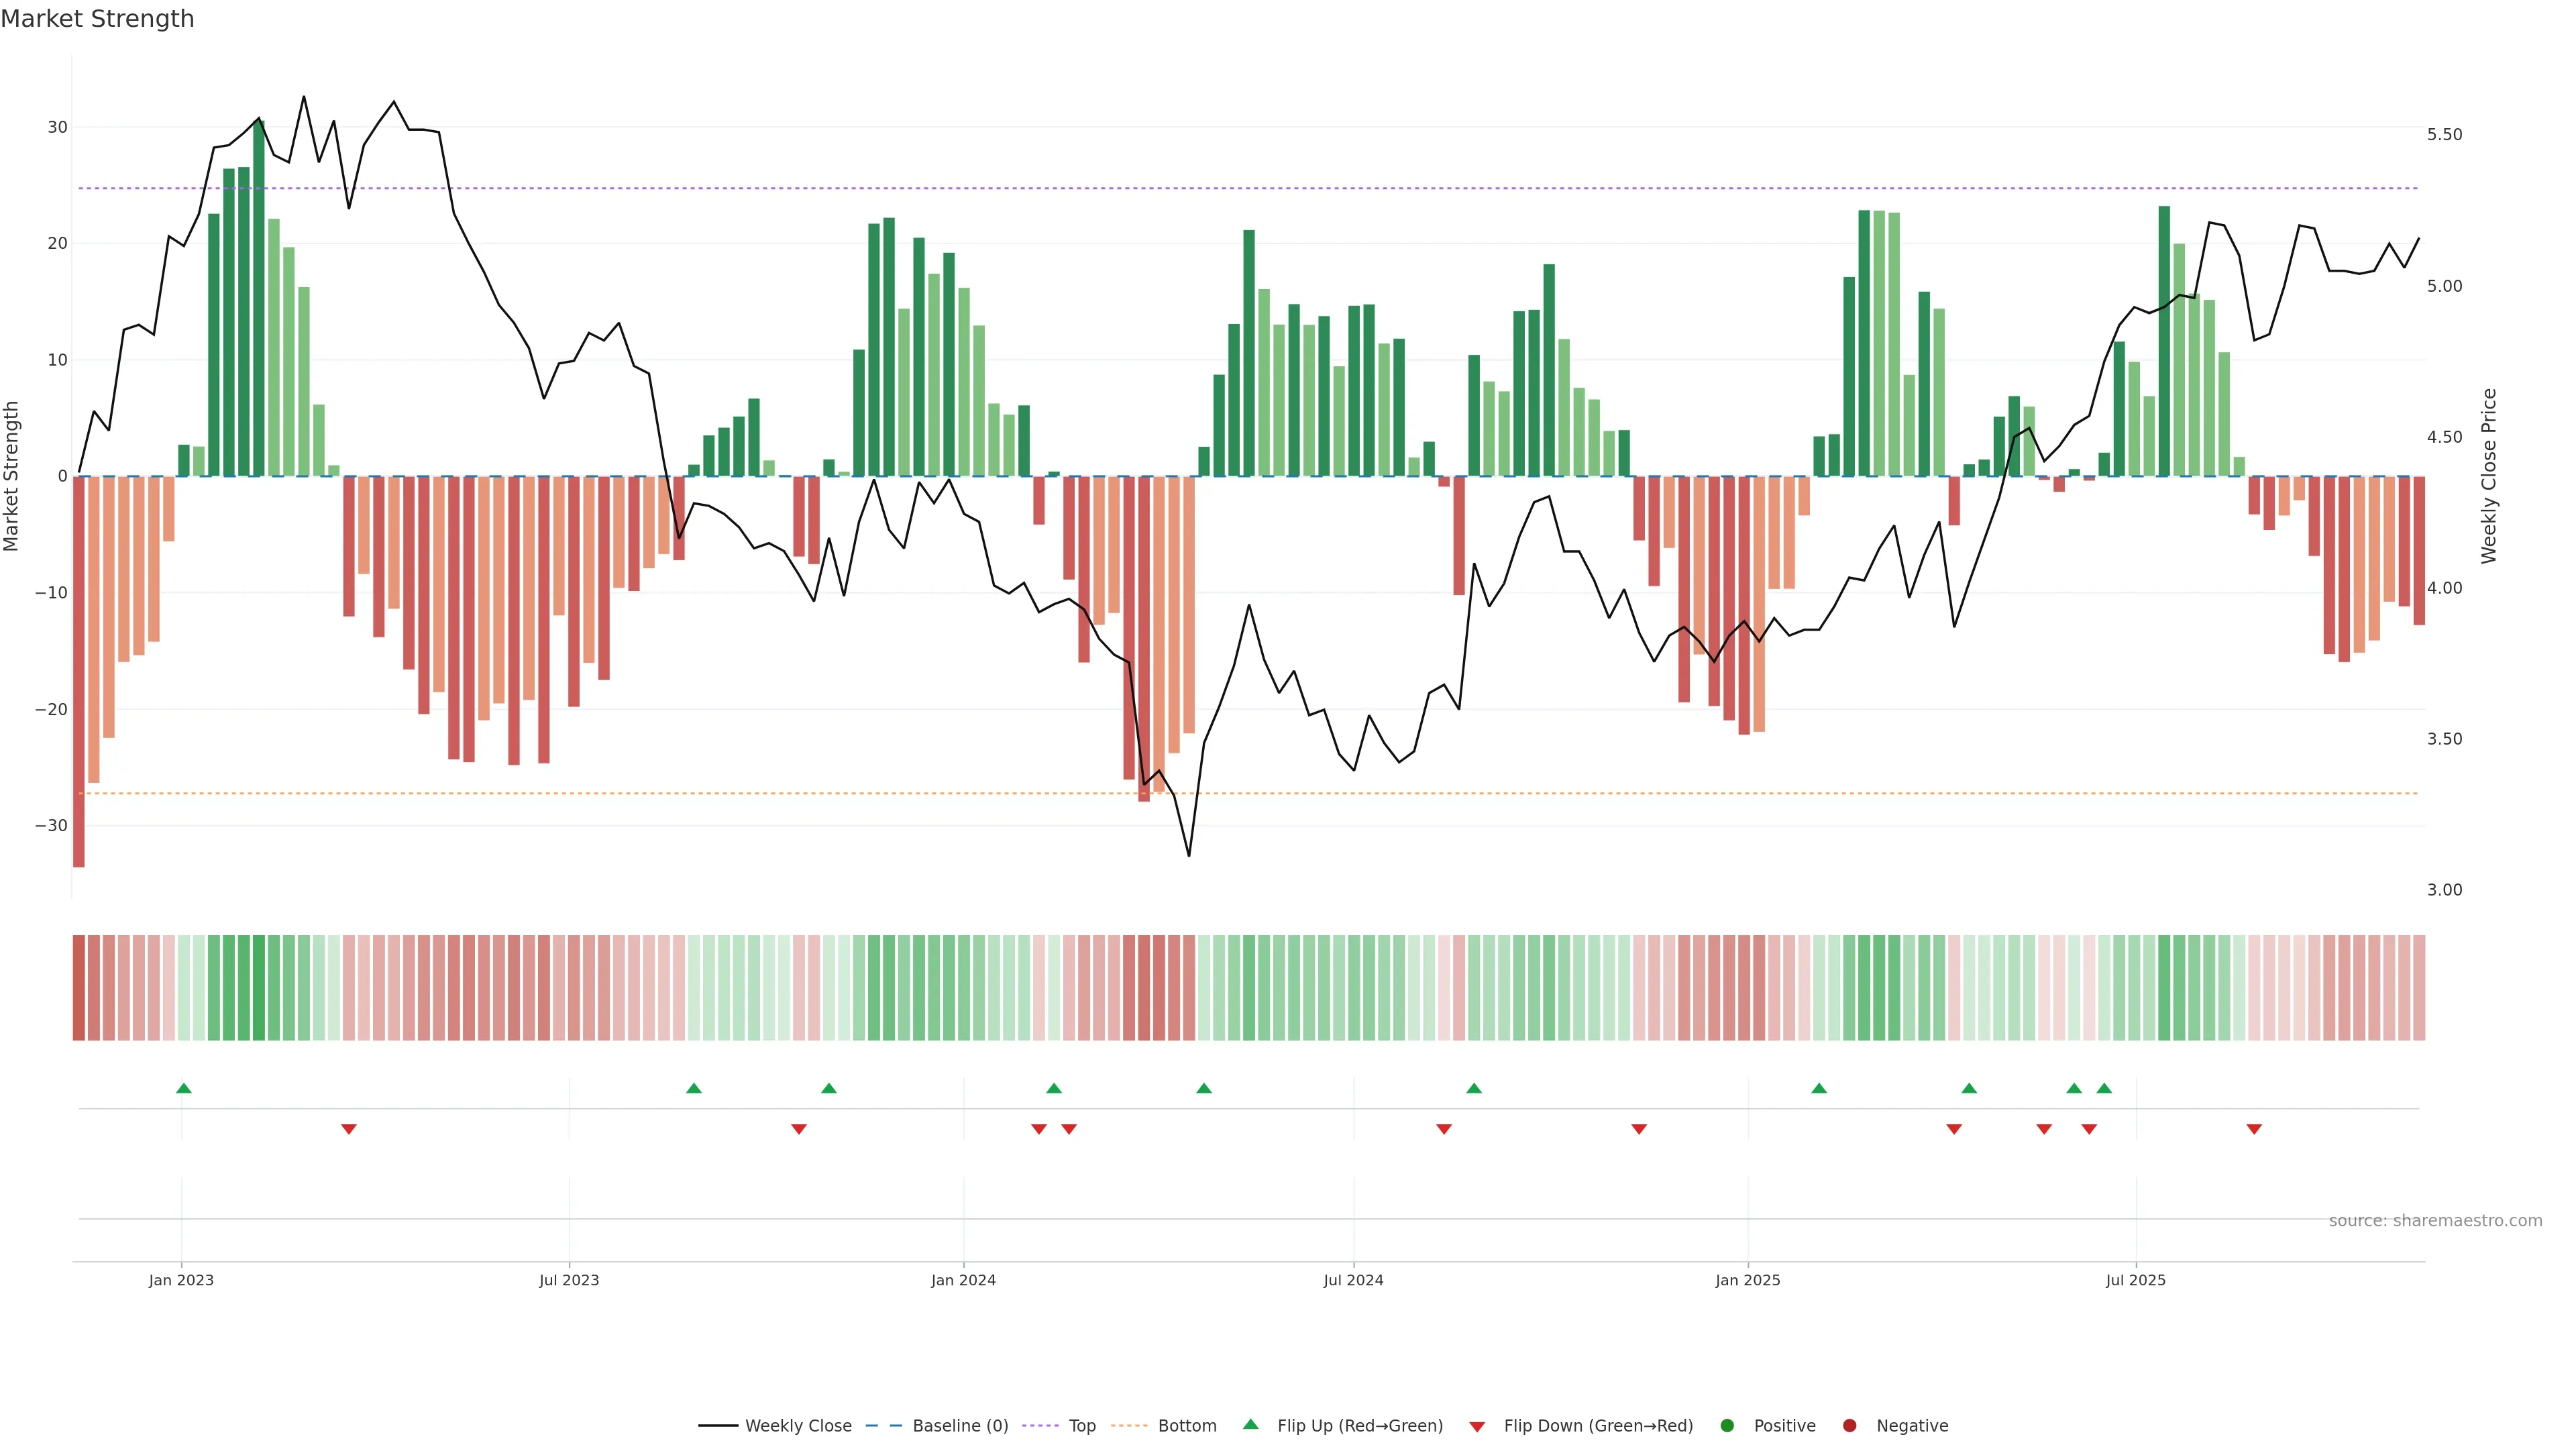Viewport: 2576px width, 1449px height.
Task: Toggle the Top legend label
Action: click(1082, 1426)
